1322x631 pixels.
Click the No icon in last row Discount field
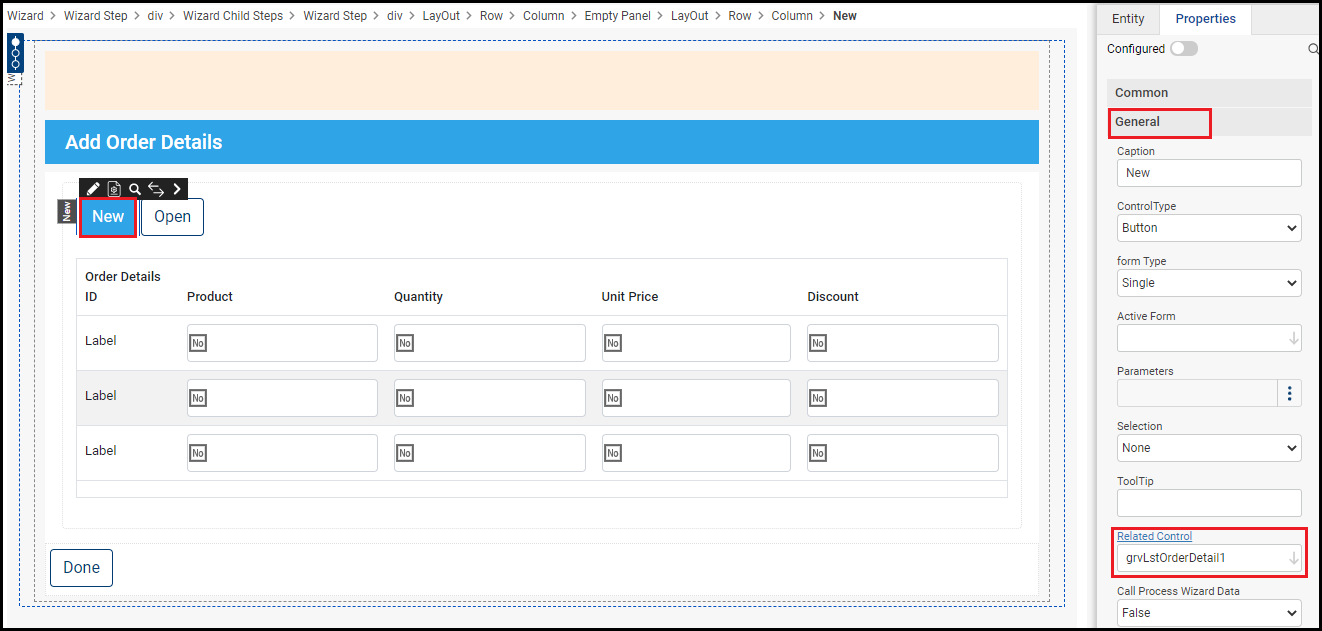tap(818, 453)
